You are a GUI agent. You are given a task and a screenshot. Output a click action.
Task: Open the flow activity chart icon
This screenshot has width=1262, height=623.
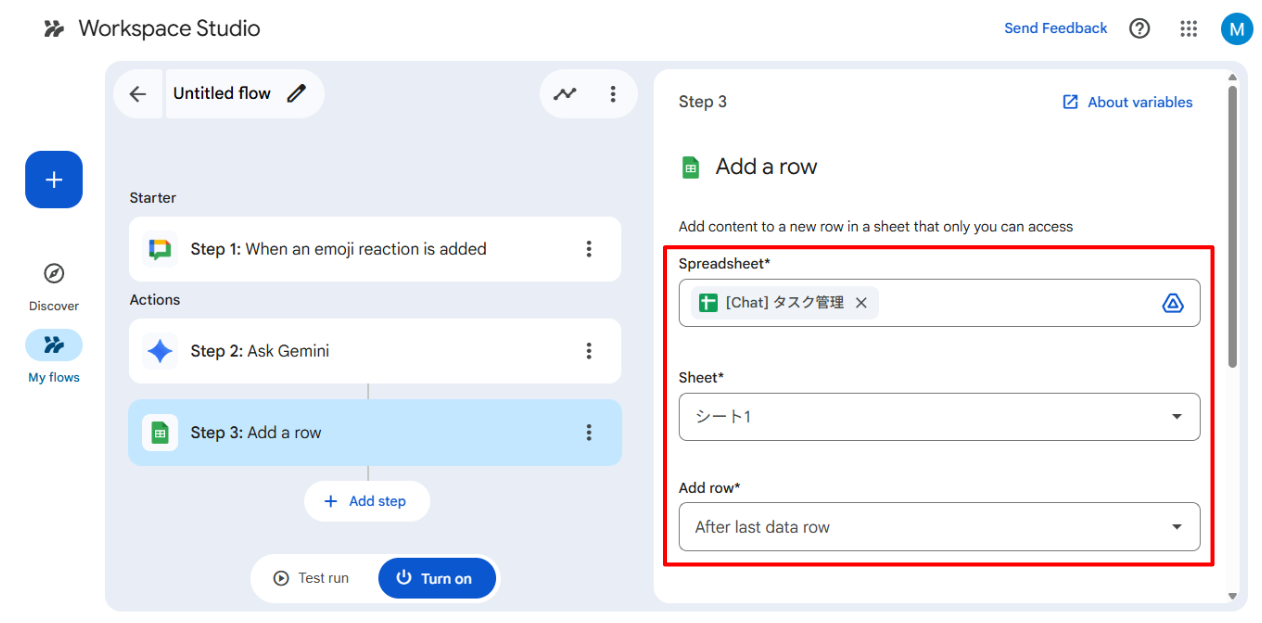[x=565, y=94]
